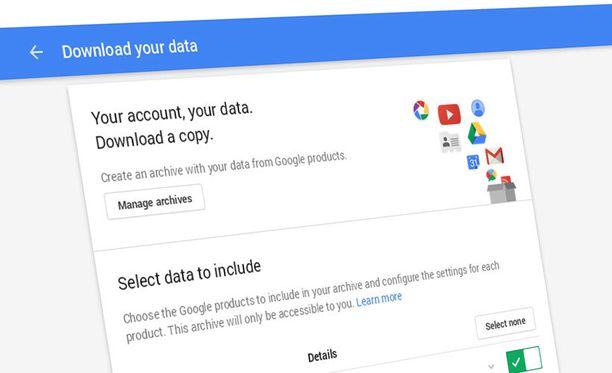Image resolution: width=612 pixels, height=373 pixels.
Task: Click the small red feed icon
Action: pyautogui.click(x=506, y=180)
